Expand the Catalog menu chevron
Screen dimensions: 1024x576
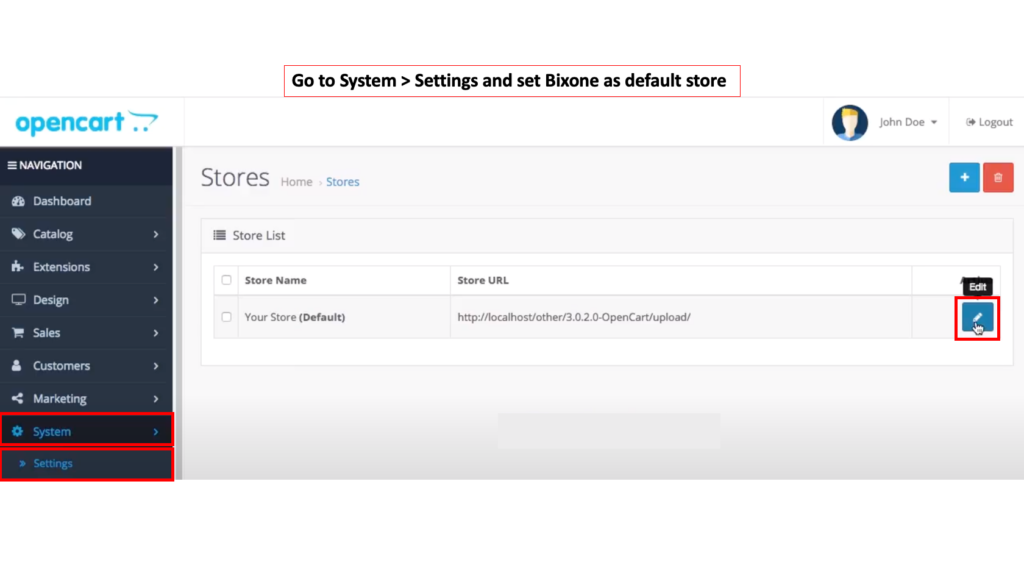156,234
